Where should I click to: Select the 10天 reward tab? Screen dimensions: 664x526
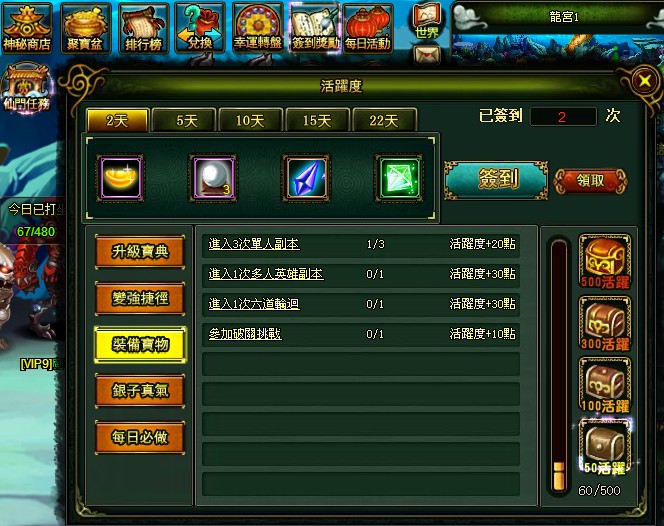(250, 120)
